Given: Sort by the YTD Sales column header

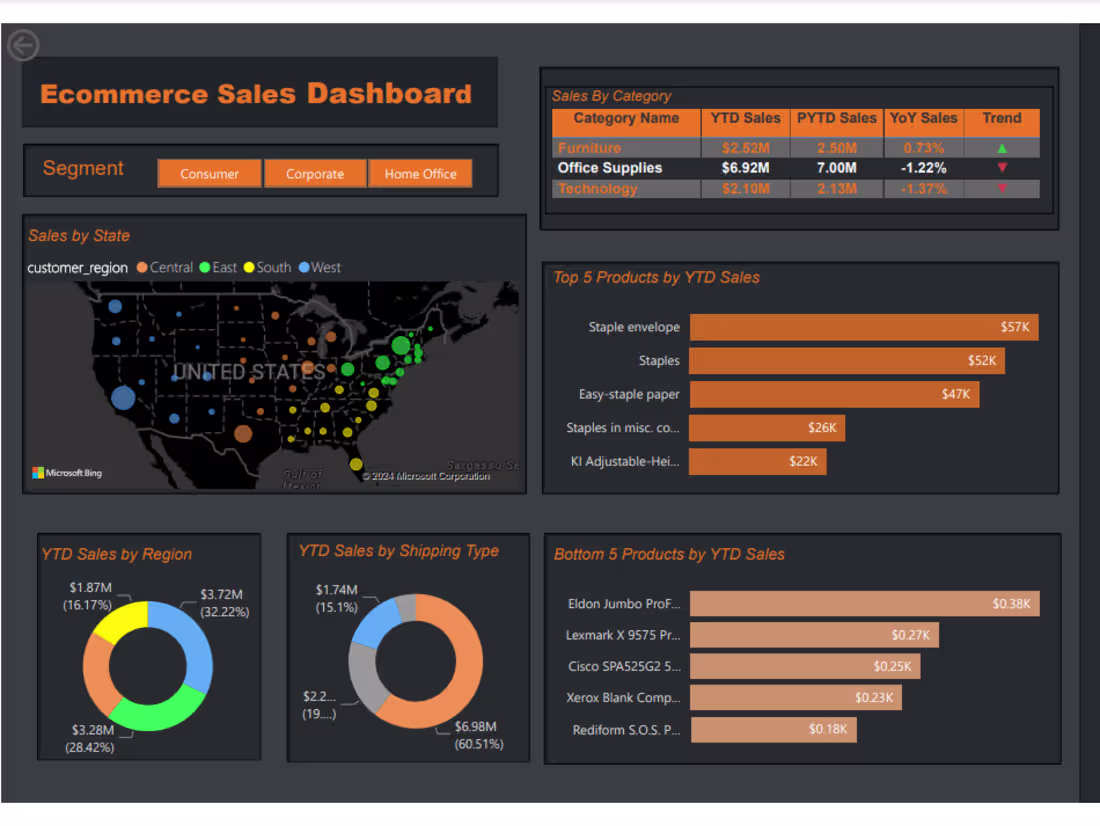Looking at the screenshot, I should pyautogui.click(x=745, y=117).
